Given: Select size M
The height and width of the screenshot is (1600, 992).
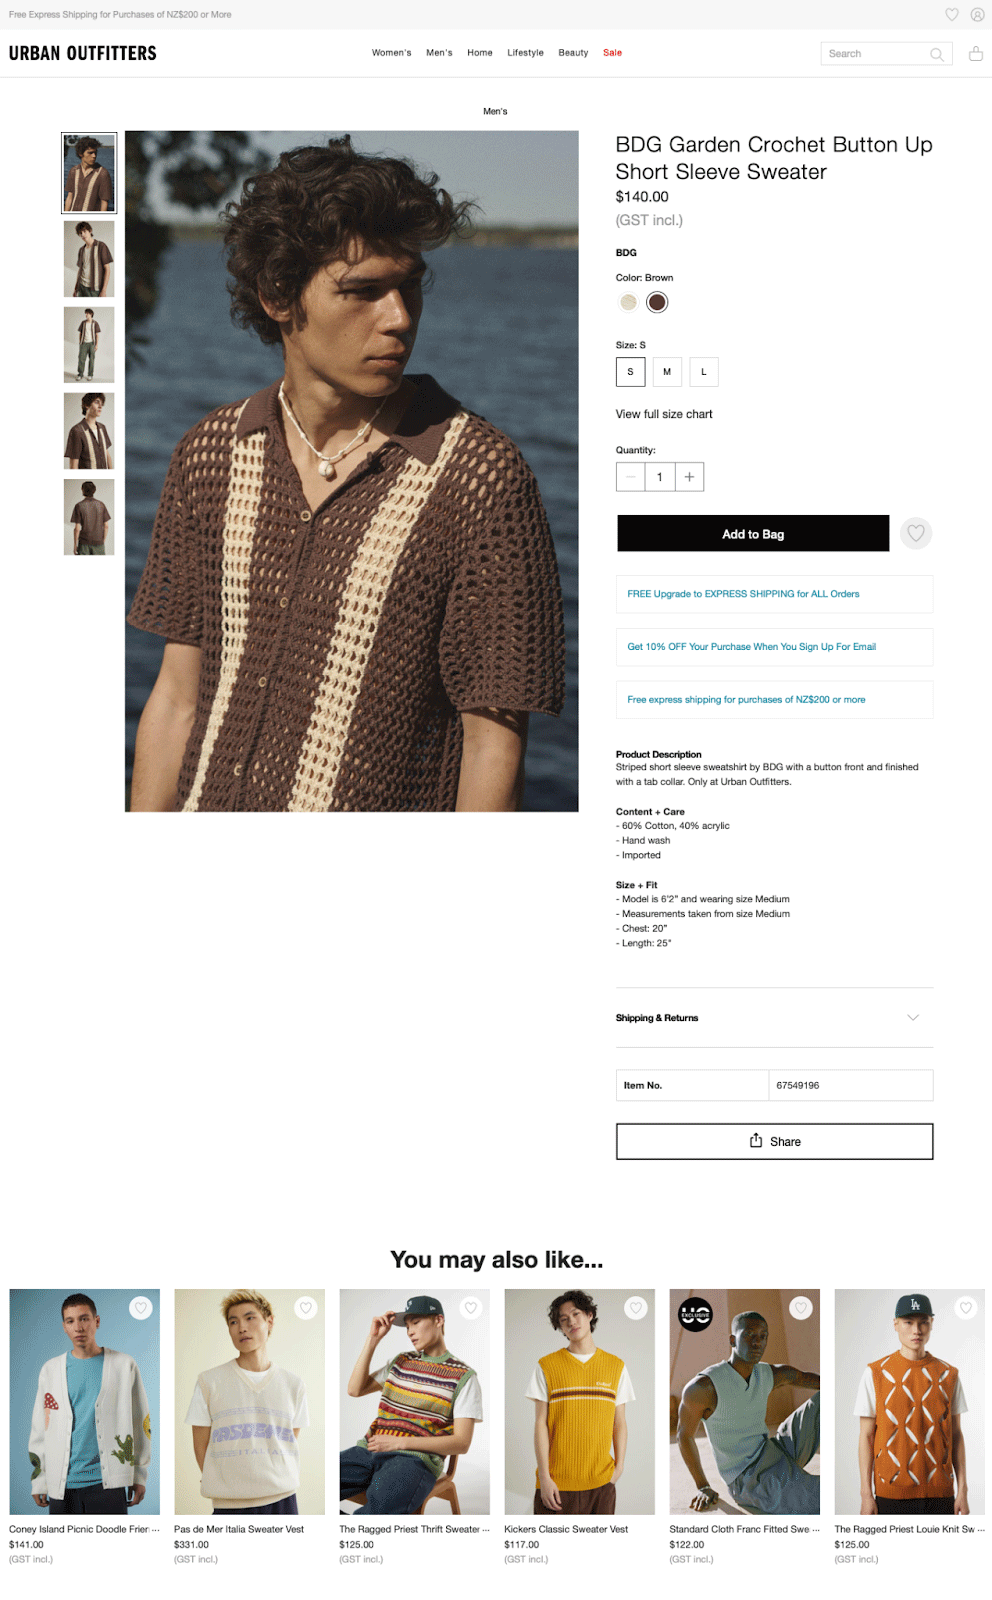Looking at the screenshot, I should tap(667, 372).
